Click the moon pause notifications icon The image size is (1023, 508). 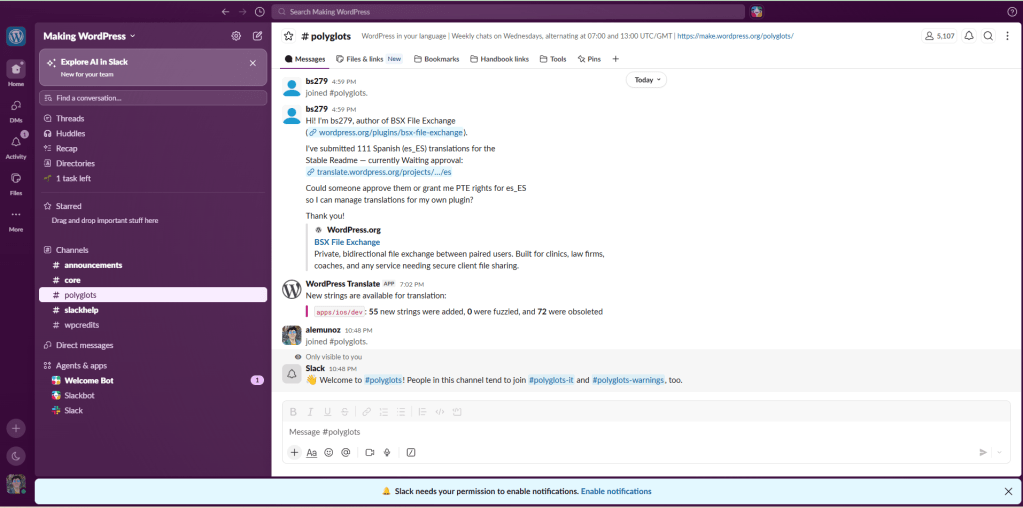pyautogui.click(x=16, y=456)
